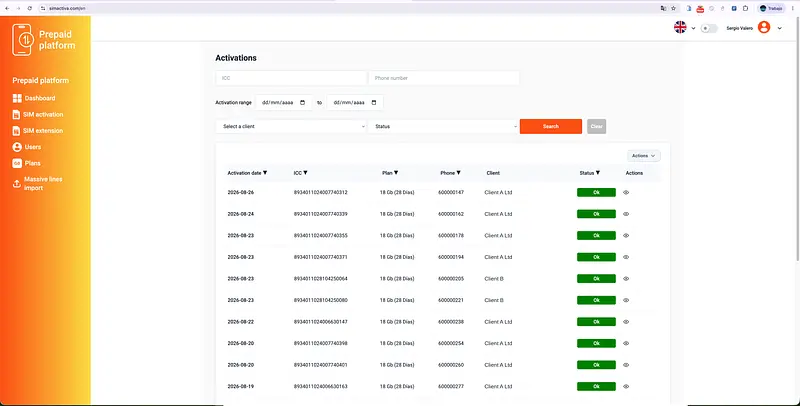800x406 pixels.
Task: Click the orange user avatar icon
Action: pyautogui.click(x=764, y=27)
